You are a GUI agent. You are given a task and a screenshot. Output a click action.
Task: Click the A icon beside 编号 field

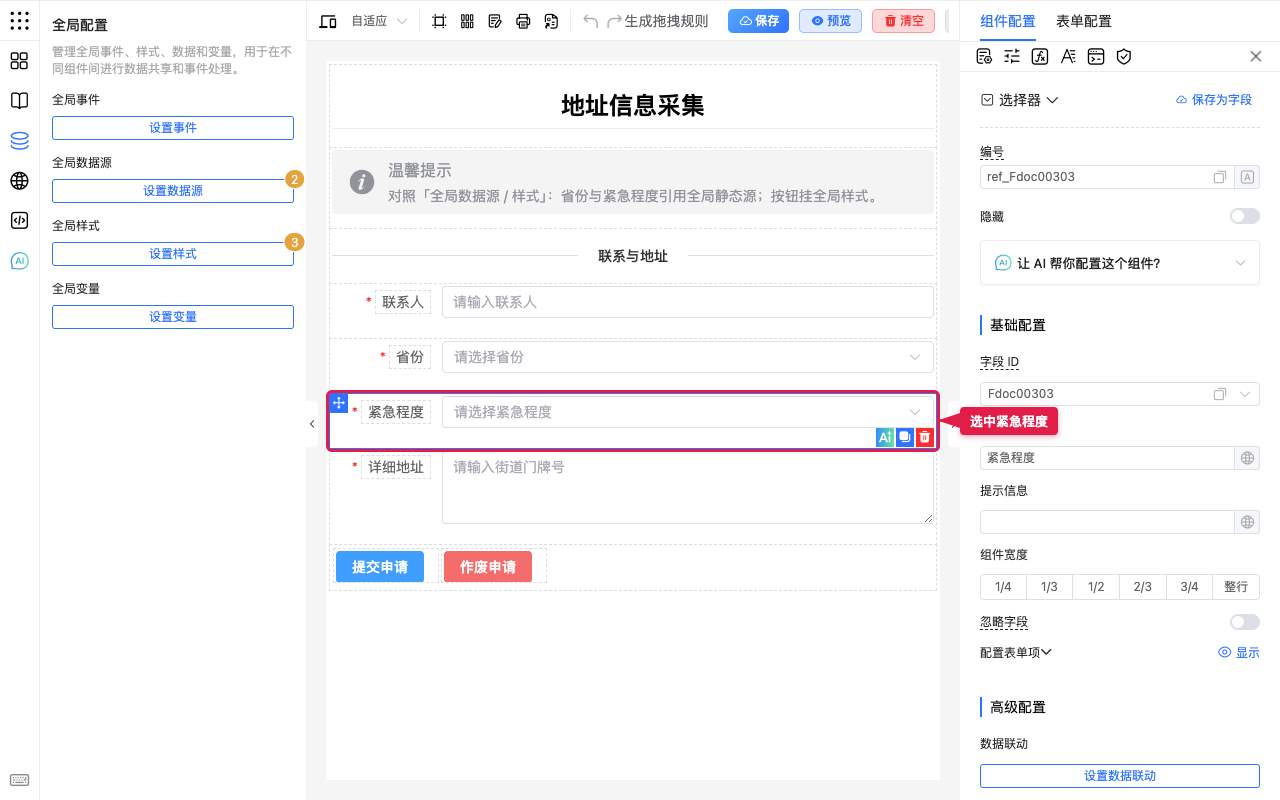coord(1247,177)
